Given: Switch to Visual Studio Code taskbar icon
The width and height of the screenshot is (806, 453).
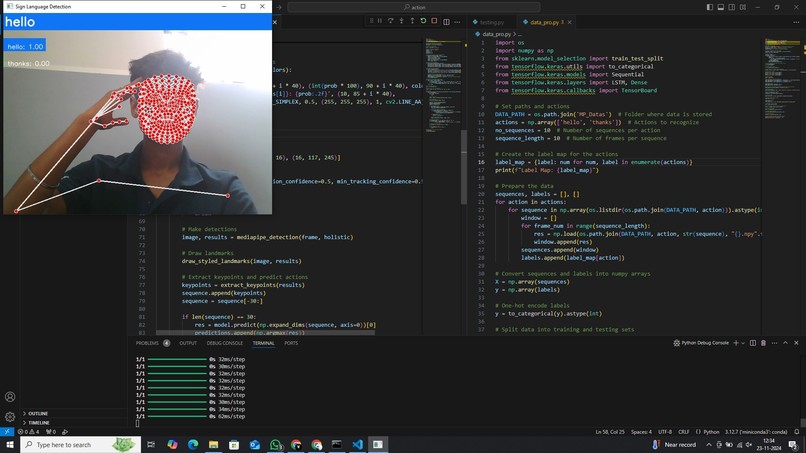Looking at the screenshot, I should pyautogui.click(x=358, y=445).
